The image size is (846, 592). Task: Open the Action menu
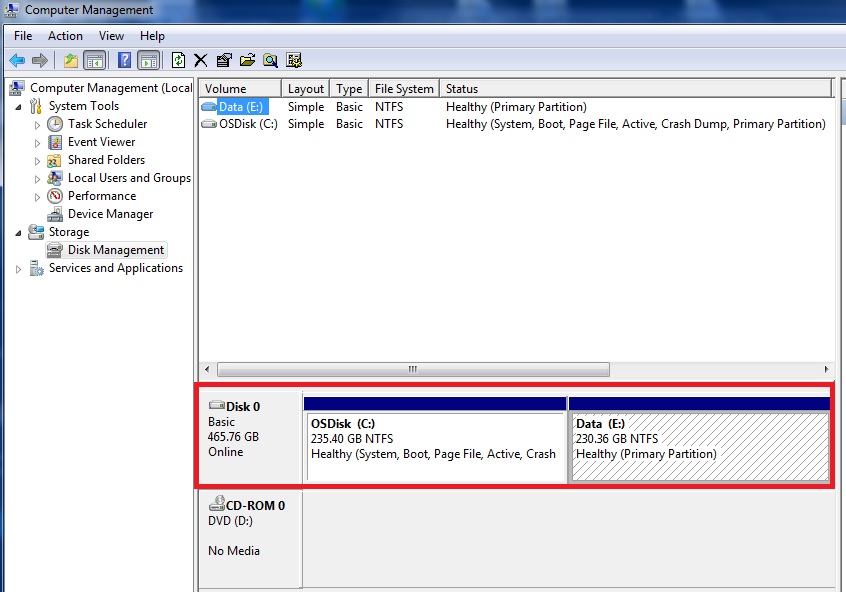click(x=65, y=35)
